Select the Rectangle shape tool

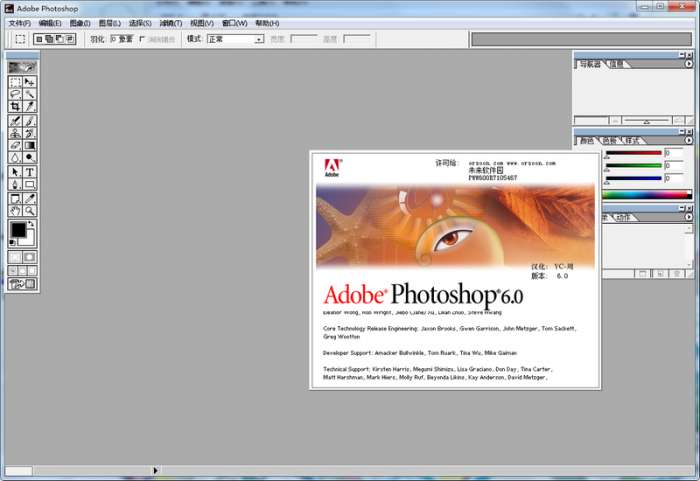pyautogui.click(x=29, y=184)
